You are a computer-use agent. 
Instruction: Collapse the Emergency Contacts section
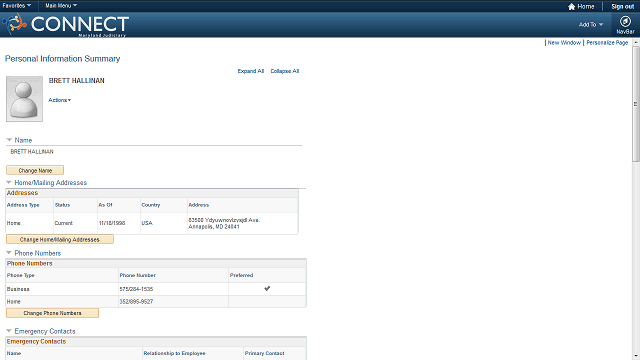(9, 331)
